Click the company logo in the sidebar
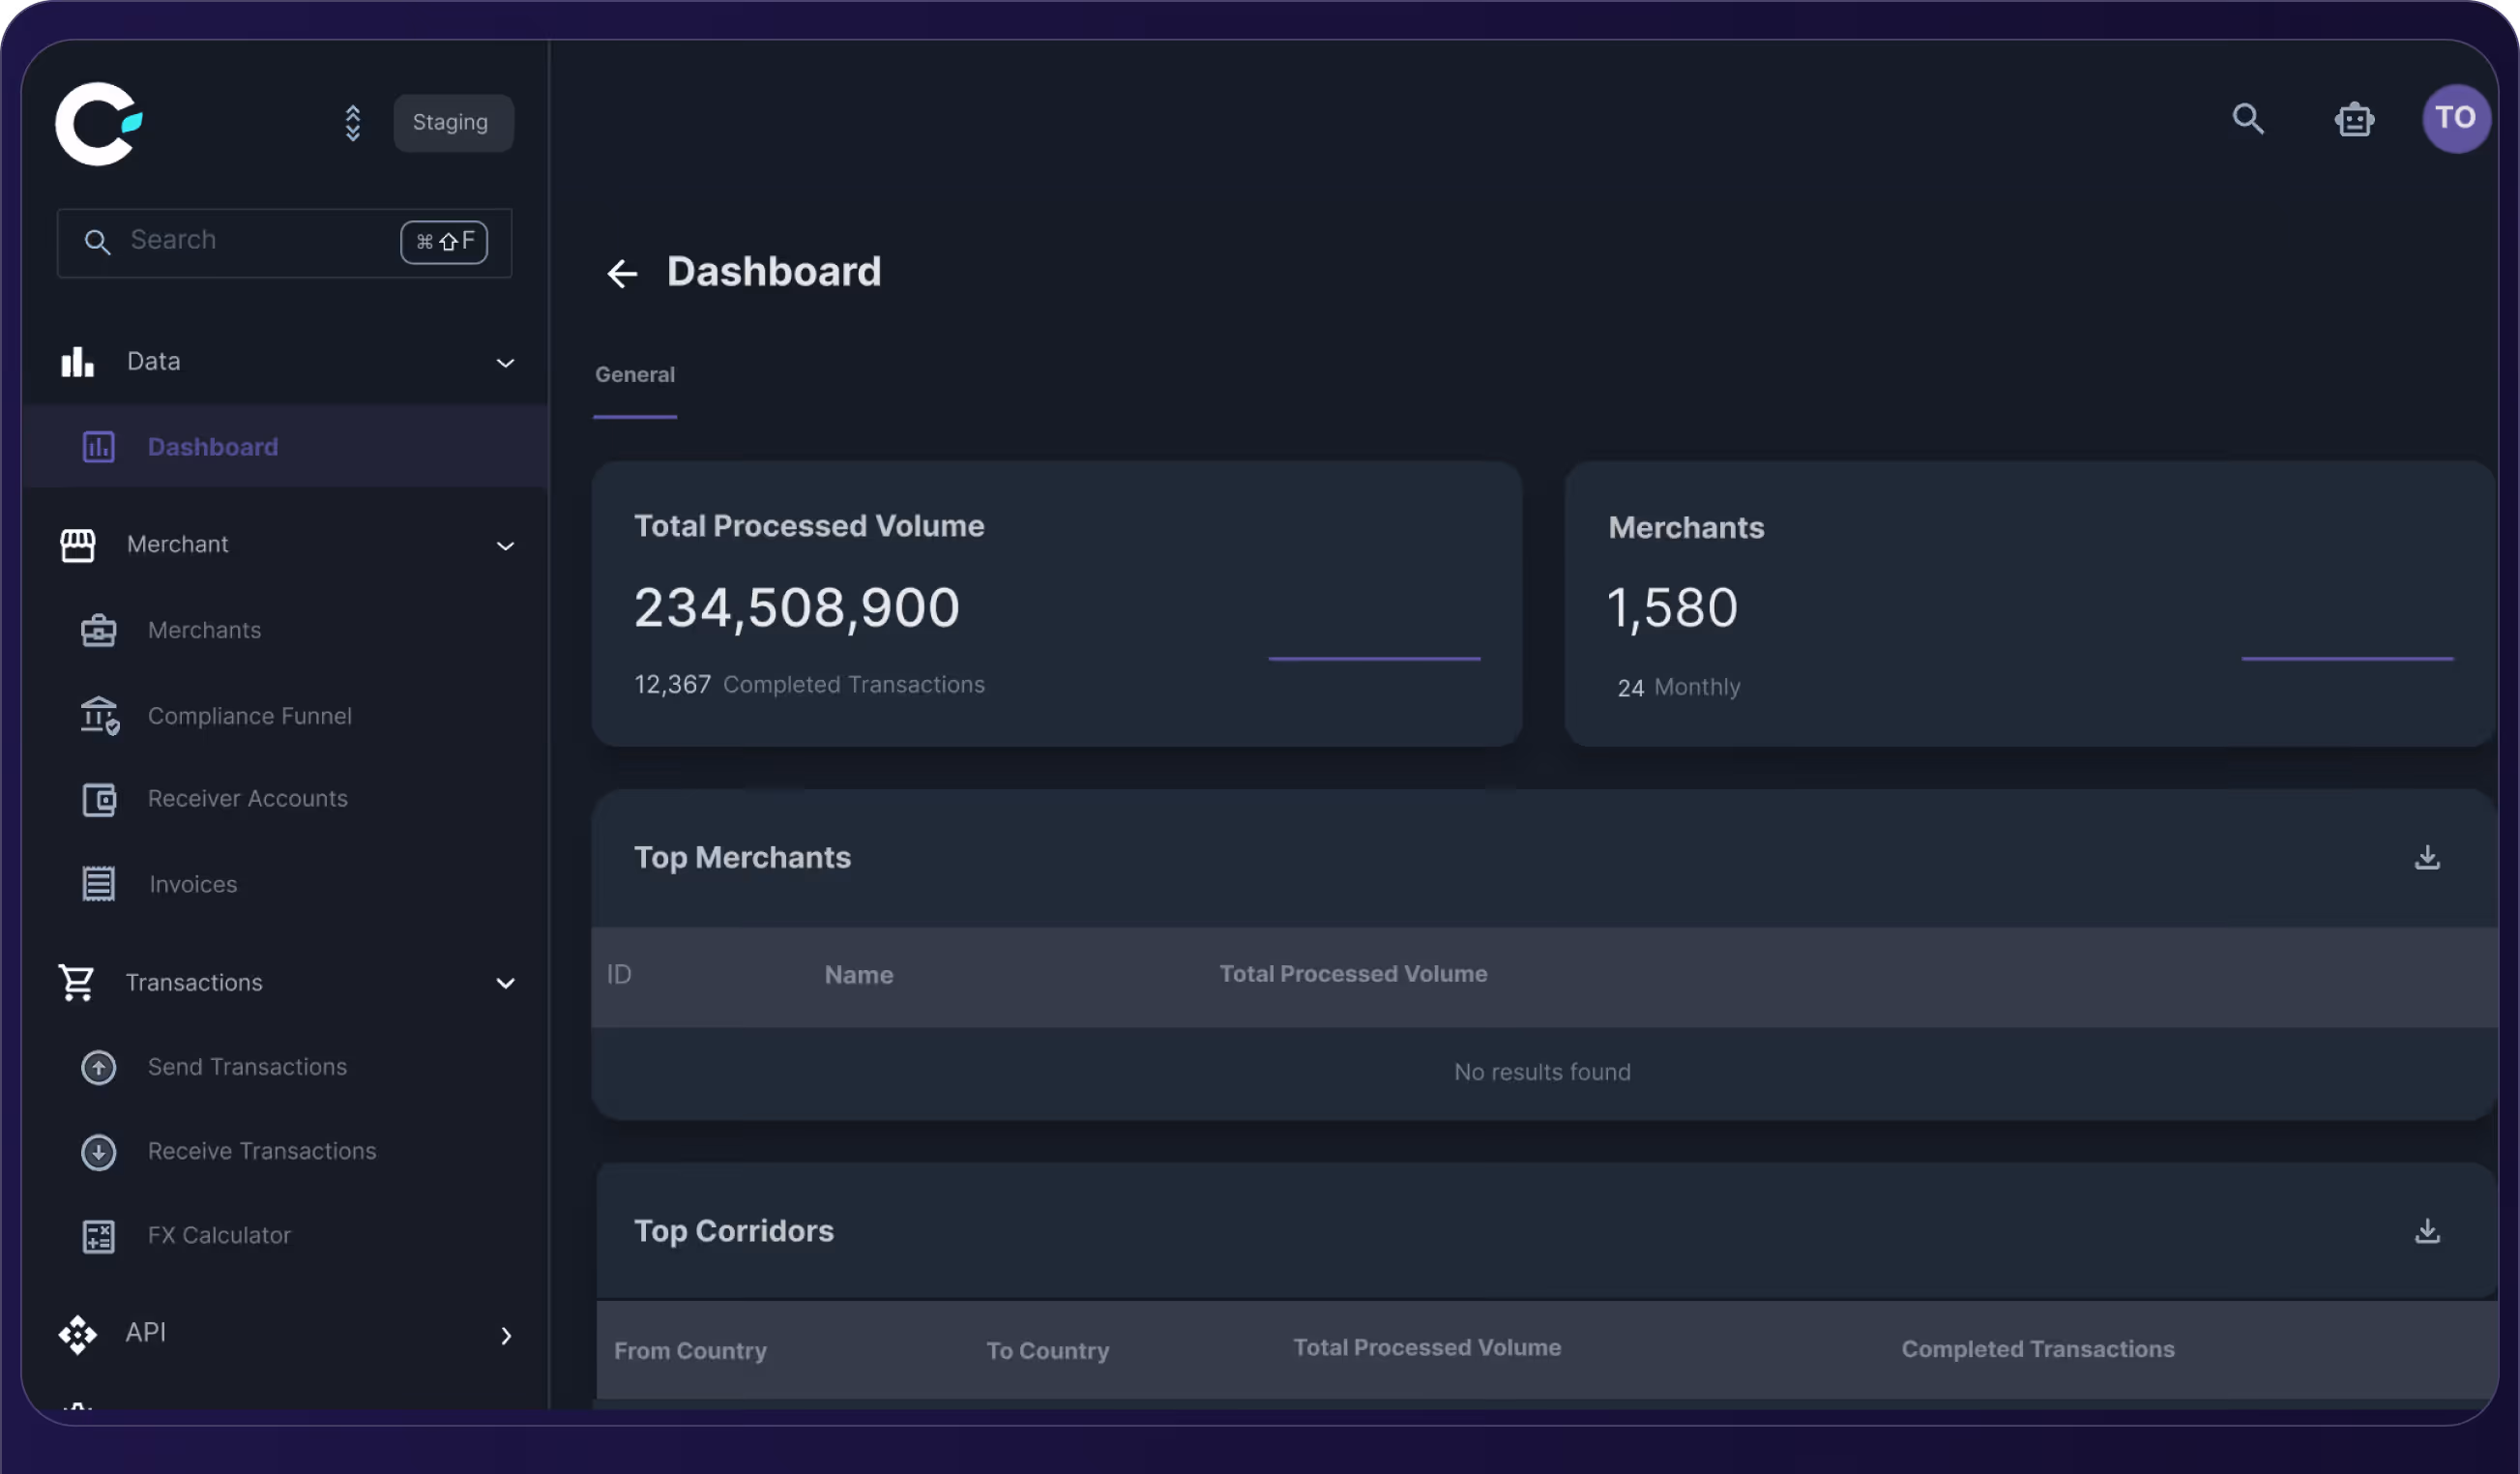Viewport: 2520px width, 1474px height. click(x=98, y=123)
